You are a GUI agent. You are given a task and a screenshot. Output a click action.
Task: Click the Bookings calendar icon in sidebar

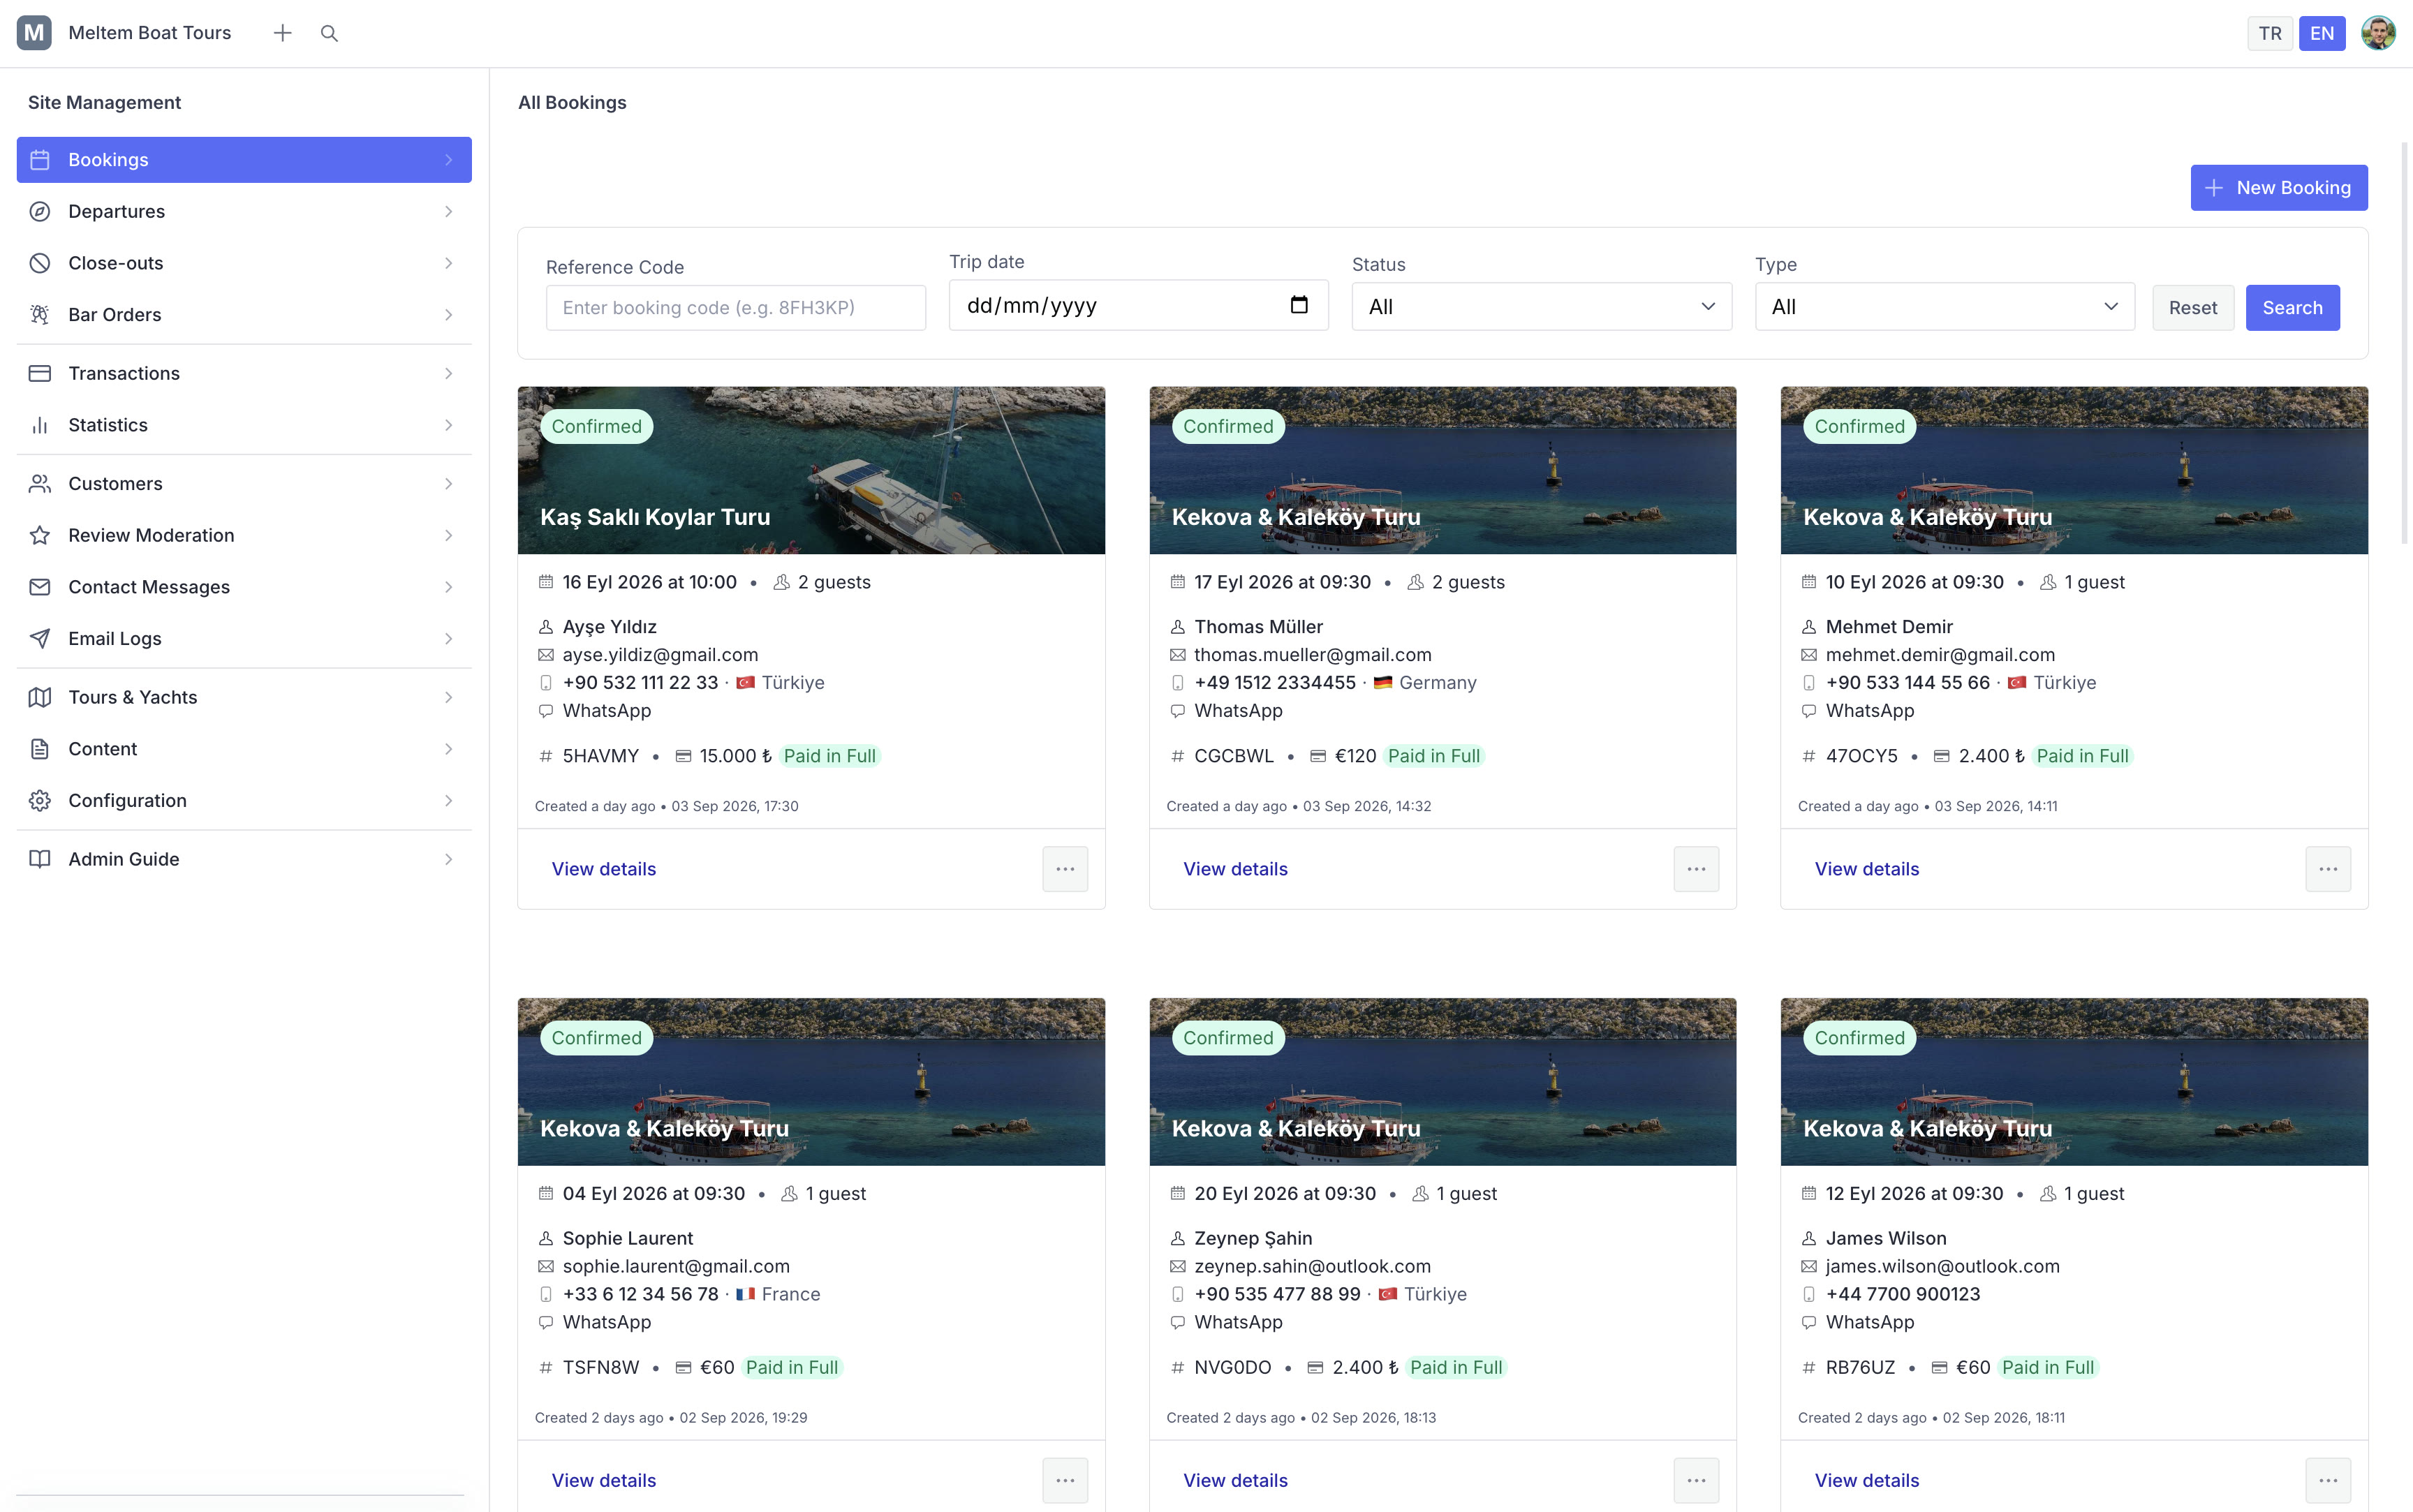coord(40,160)
